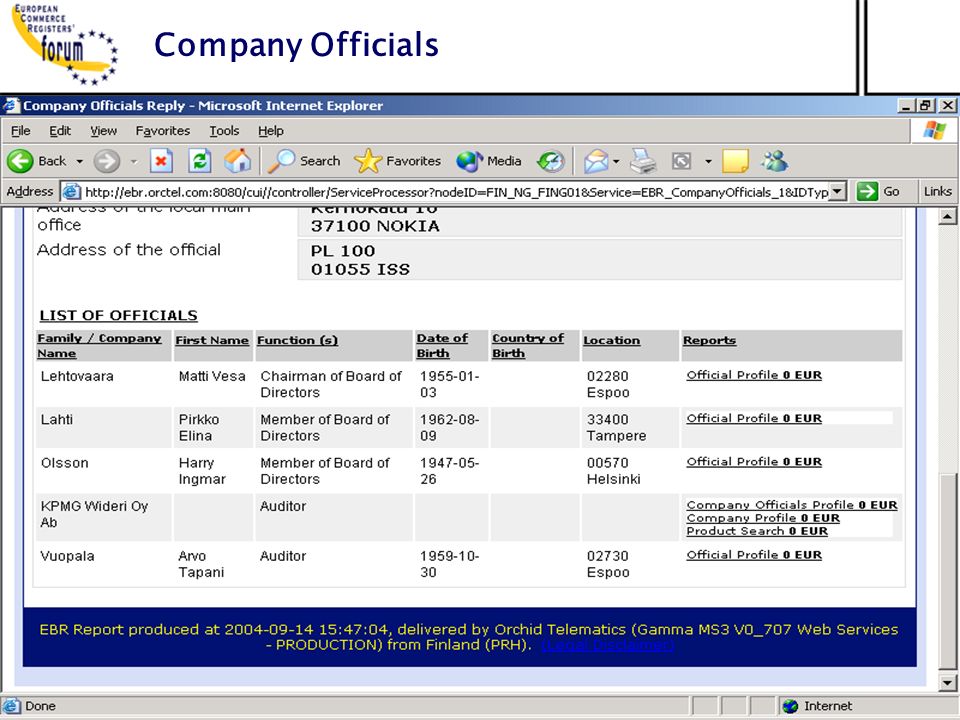Expand the address bar URL dropdown
The image size is (960, 720).
click(x=838, y=192)
